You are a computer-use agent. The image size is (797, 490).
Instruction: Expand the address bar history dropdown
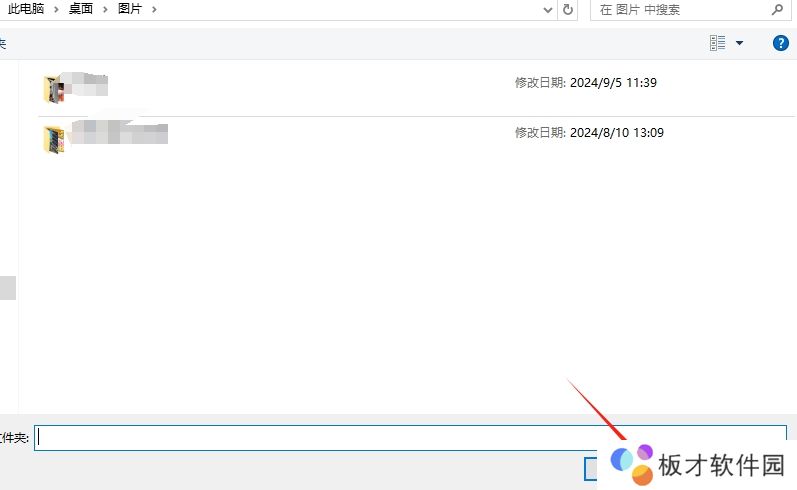[547, 9]
